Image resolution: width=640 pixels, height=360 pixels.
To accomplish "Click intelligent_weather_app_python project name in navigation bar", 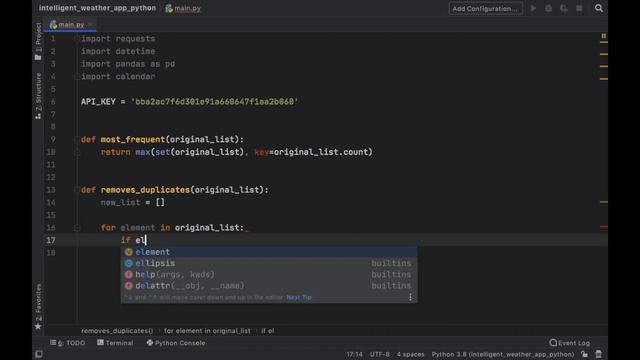I will [98, 8].
